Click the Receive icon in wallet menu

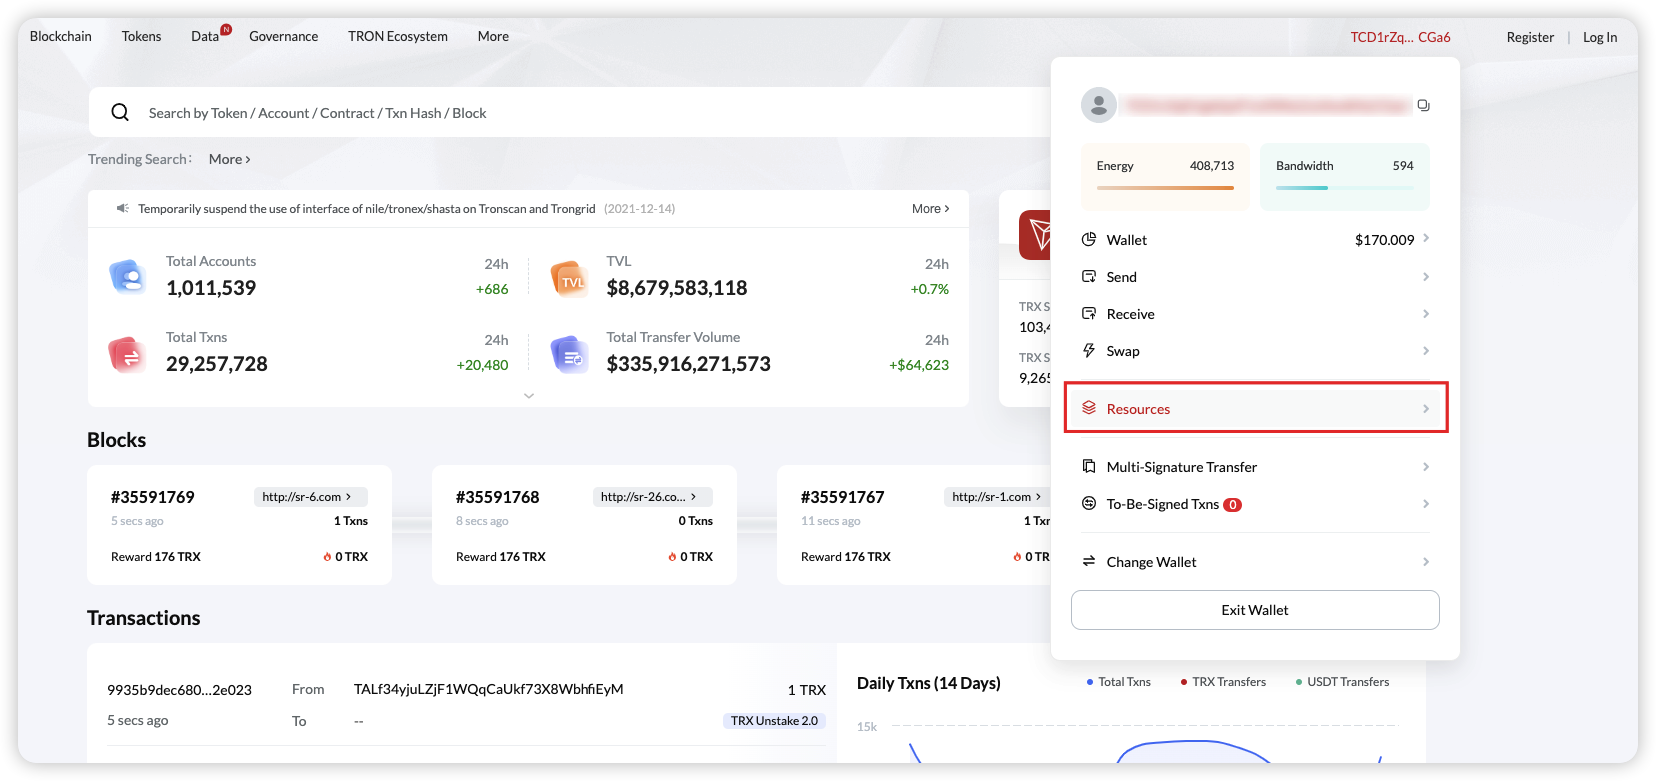(1089, 313)
